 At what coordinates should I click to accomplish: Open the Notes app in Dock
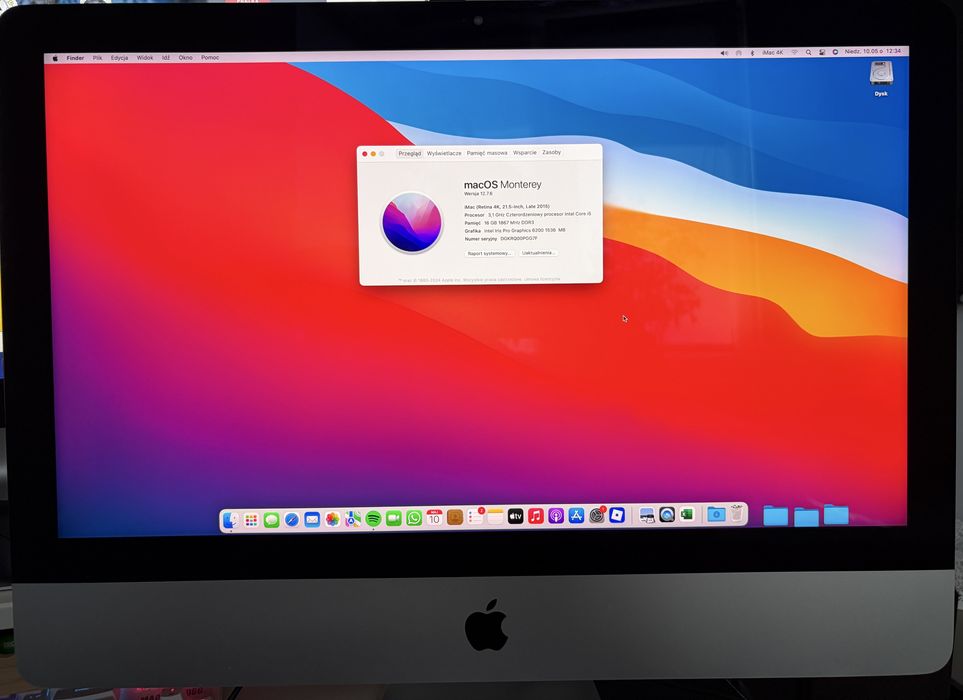click(495, 516)
